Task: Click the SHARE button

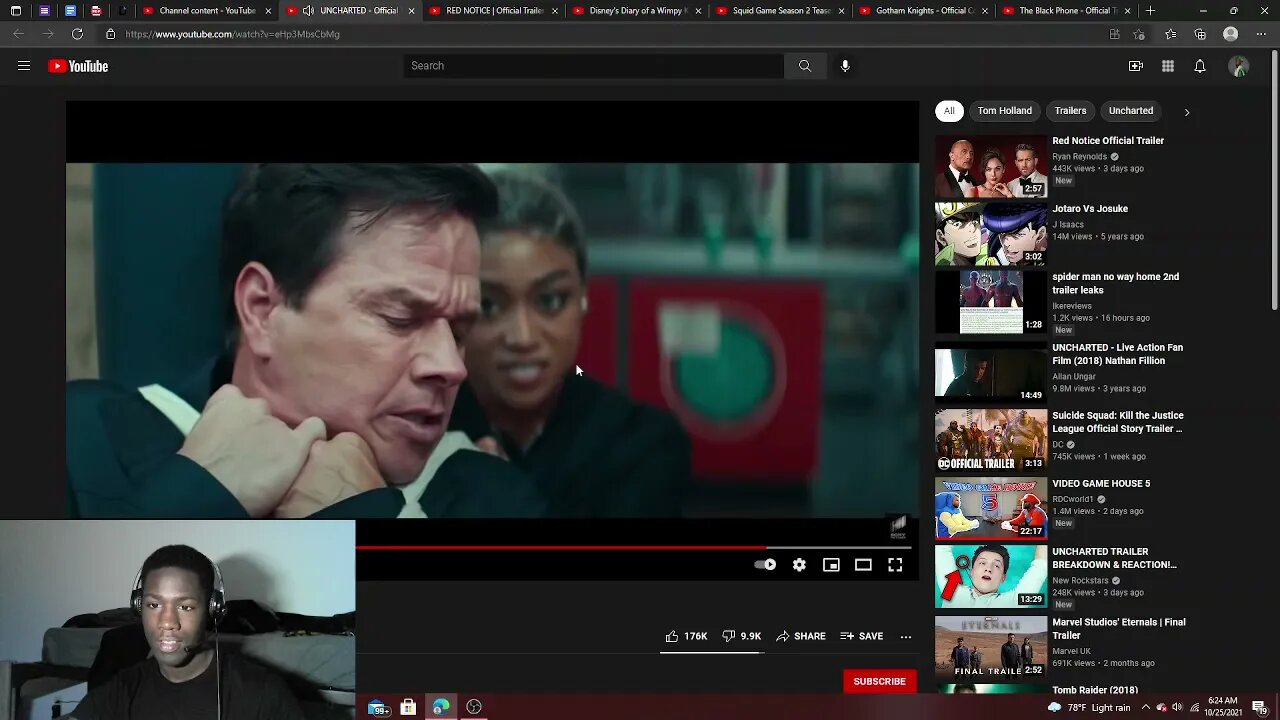Action: pos(801,636)
